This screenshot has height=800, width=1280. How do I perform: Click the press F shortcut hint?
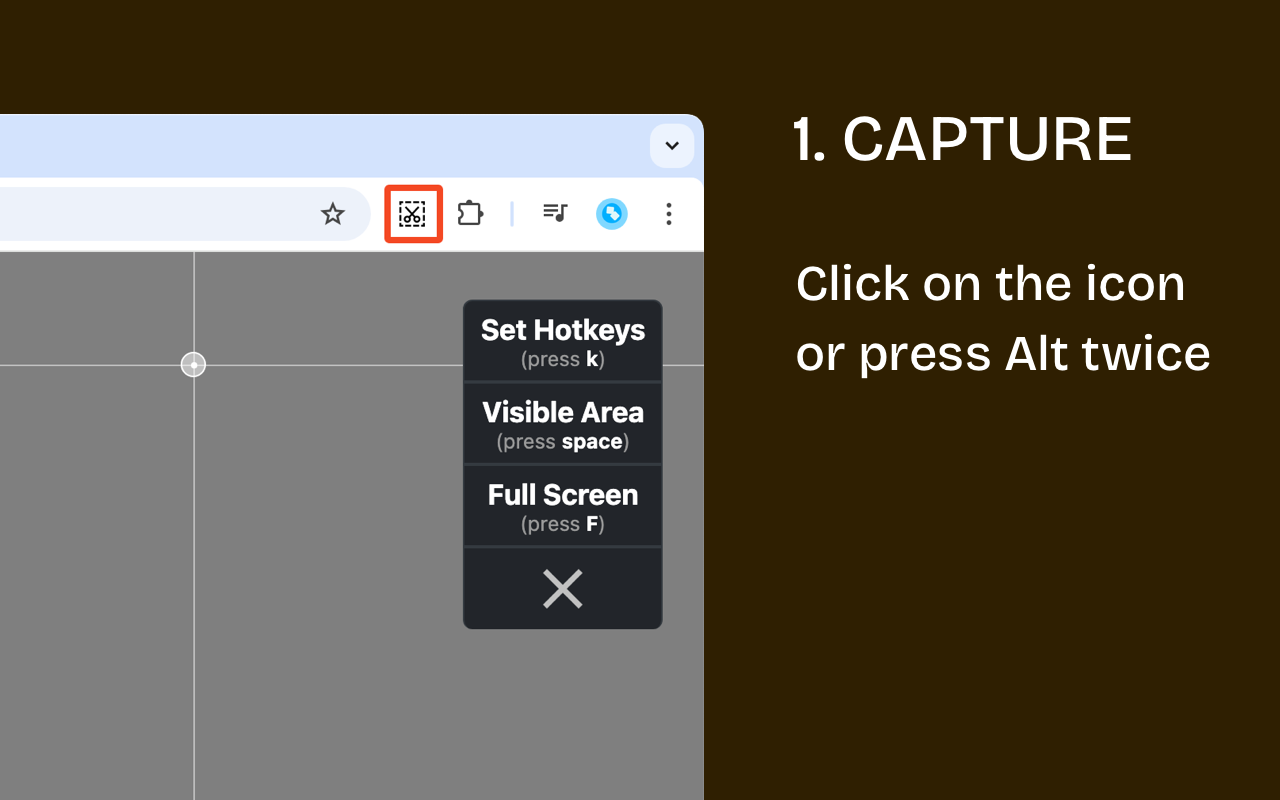(x=562, y=523)
